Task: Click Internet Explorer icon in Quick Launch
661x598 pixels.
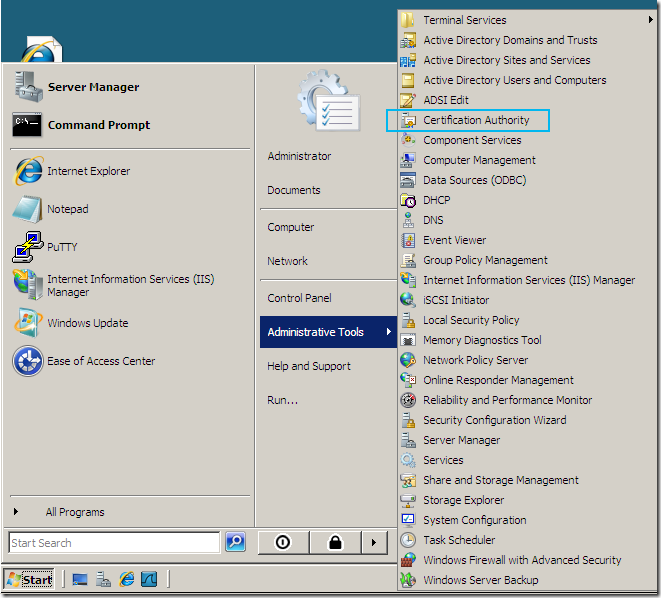Action: click(126, 580)
